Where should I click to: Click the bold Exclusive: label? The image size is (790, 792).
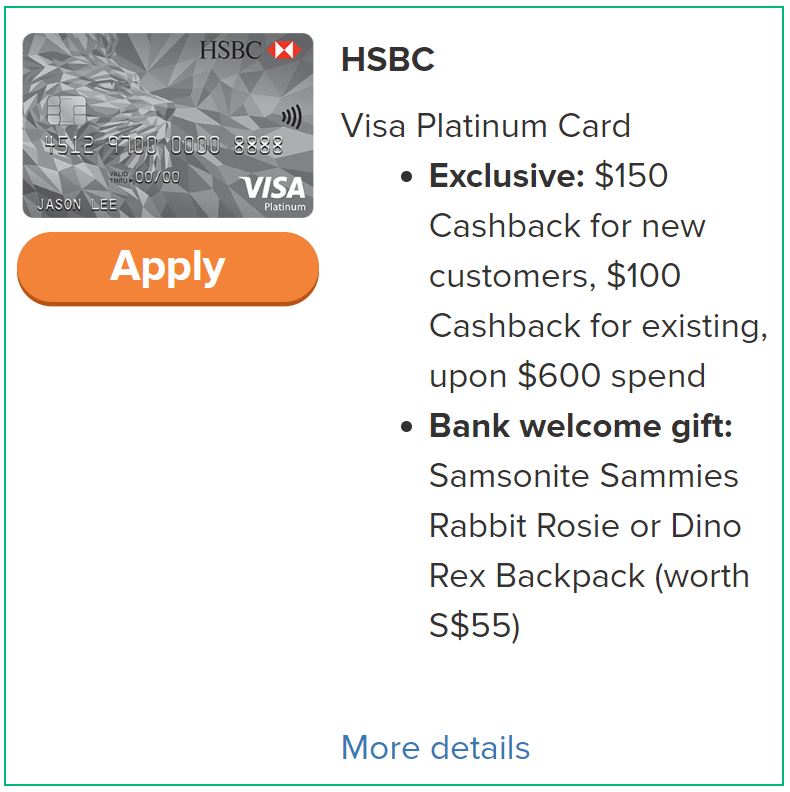507,175
